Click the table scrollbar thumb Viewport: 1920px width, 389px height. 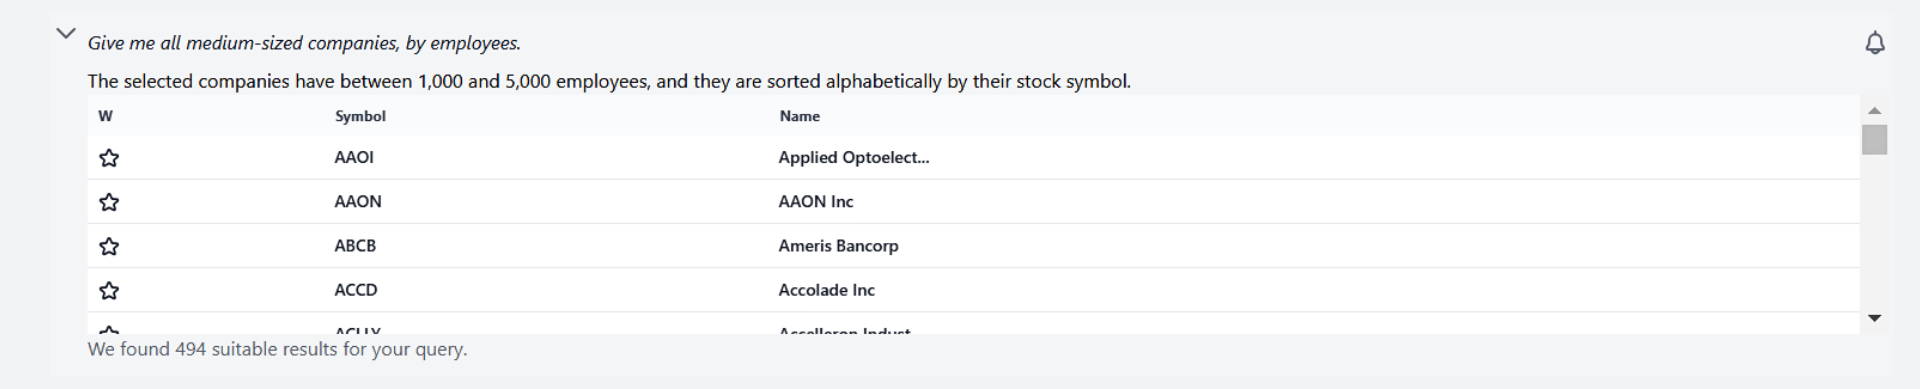[1875, 140]
